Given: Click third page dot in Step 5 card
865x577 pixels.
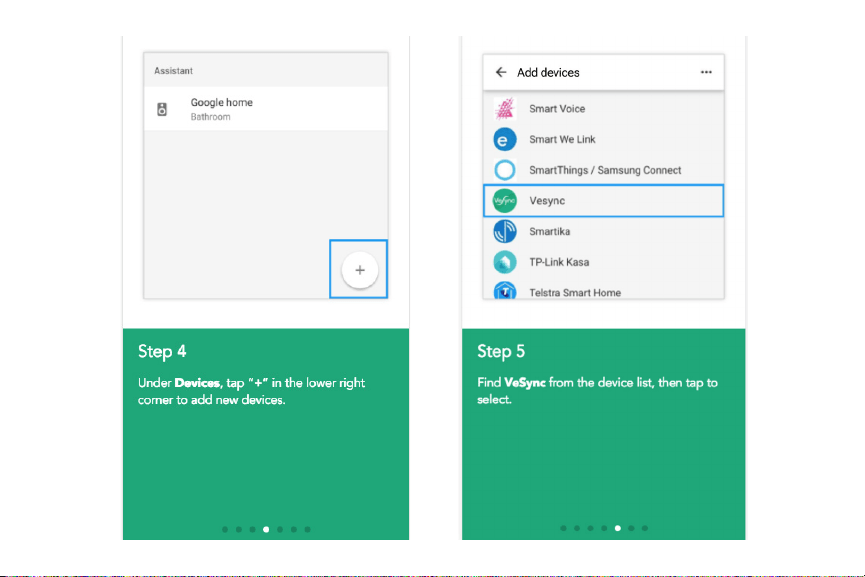Looking at the screenshot, I should tap(590, 528).
